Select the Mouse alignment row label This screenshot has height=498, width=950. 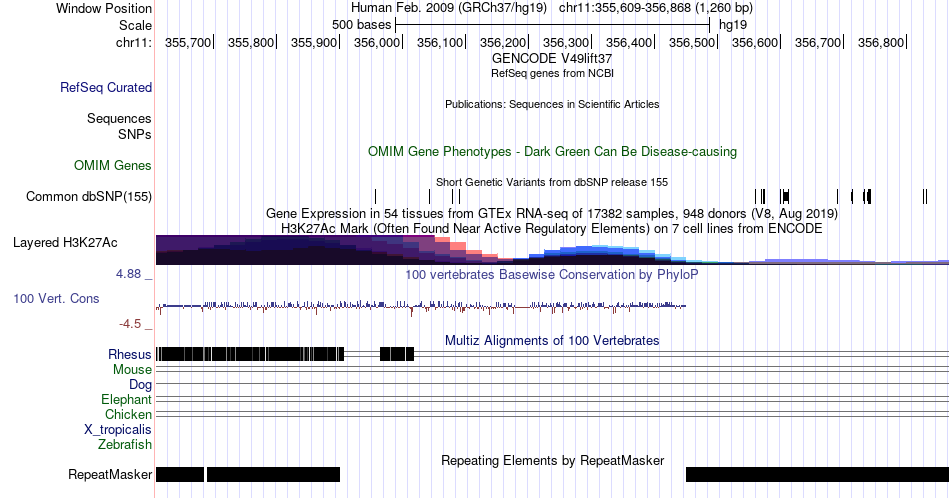[132, 370]
